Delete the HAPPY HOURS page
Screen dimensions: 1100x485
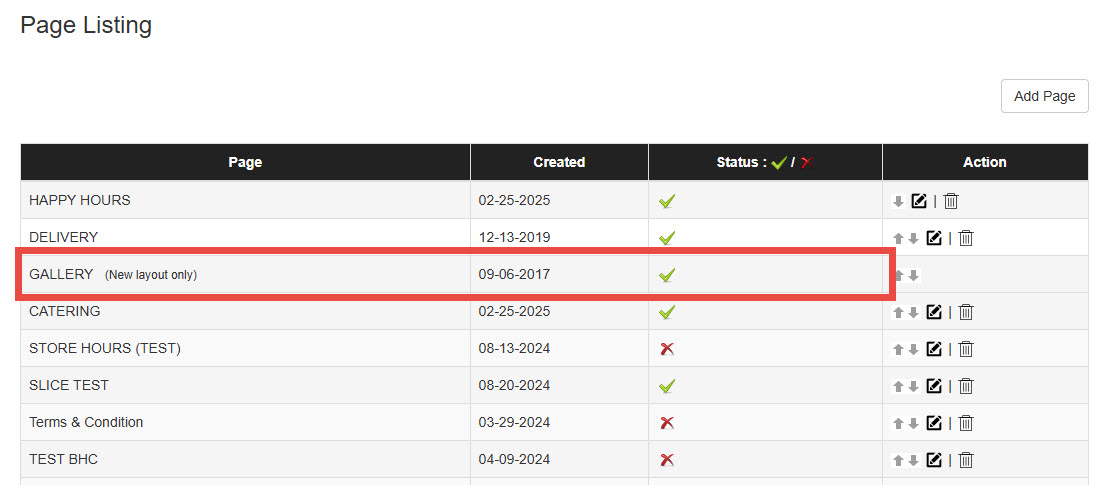tap(951, 201)
